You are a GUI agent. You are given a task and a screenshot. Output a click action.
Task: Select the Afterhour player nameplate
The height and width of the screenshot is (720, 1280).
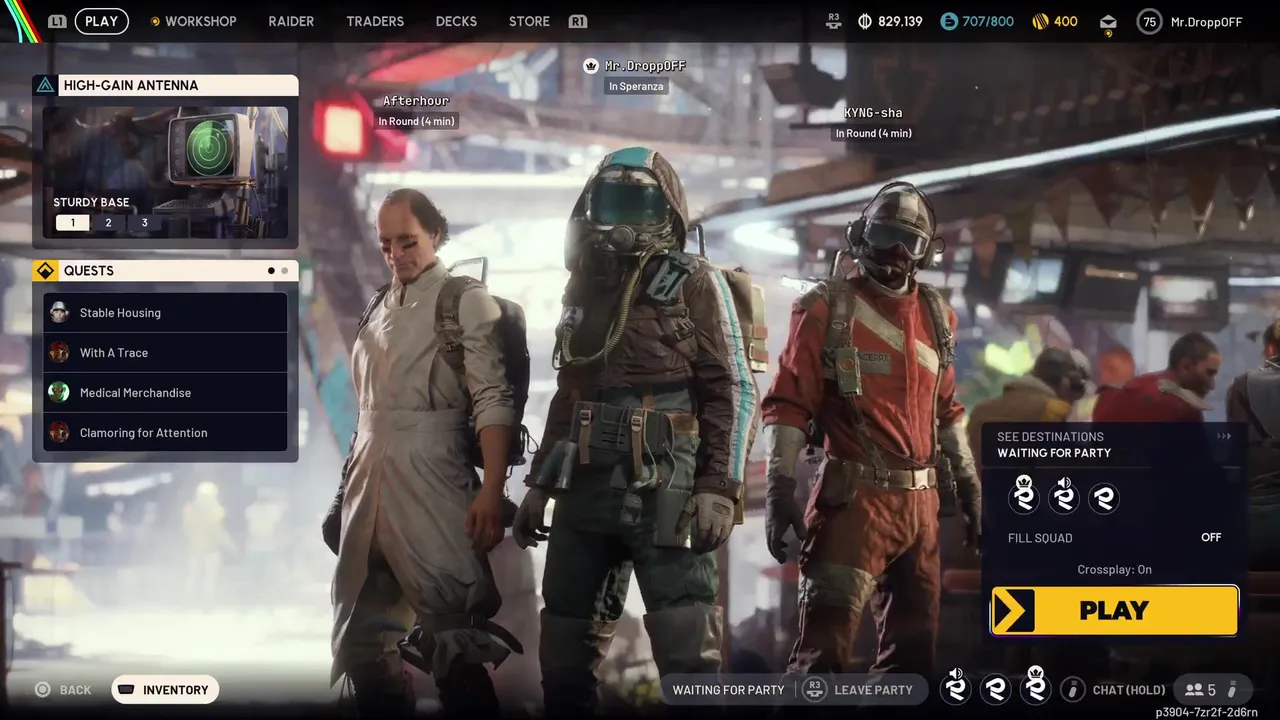click(x=416, y=101)
